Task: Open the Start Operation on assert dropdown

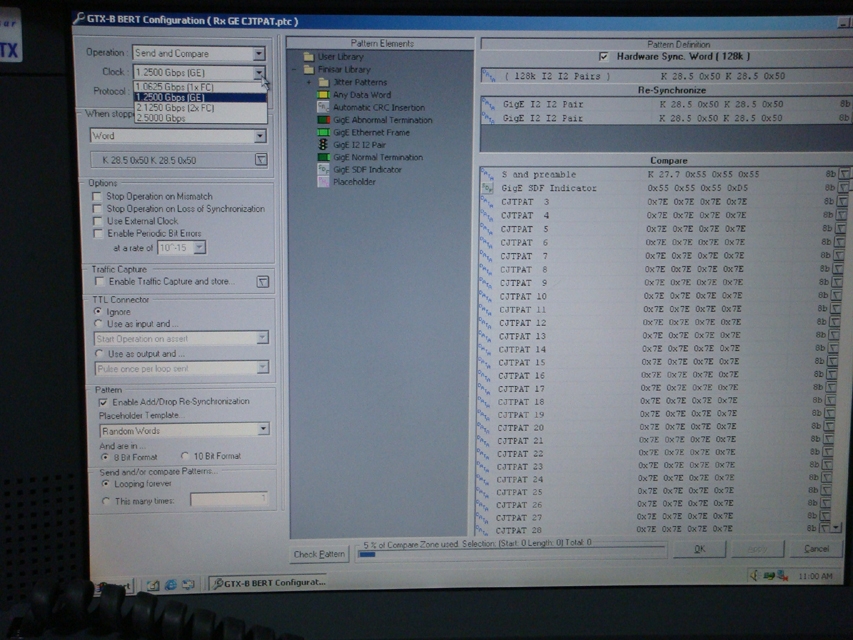Action: 262,338
